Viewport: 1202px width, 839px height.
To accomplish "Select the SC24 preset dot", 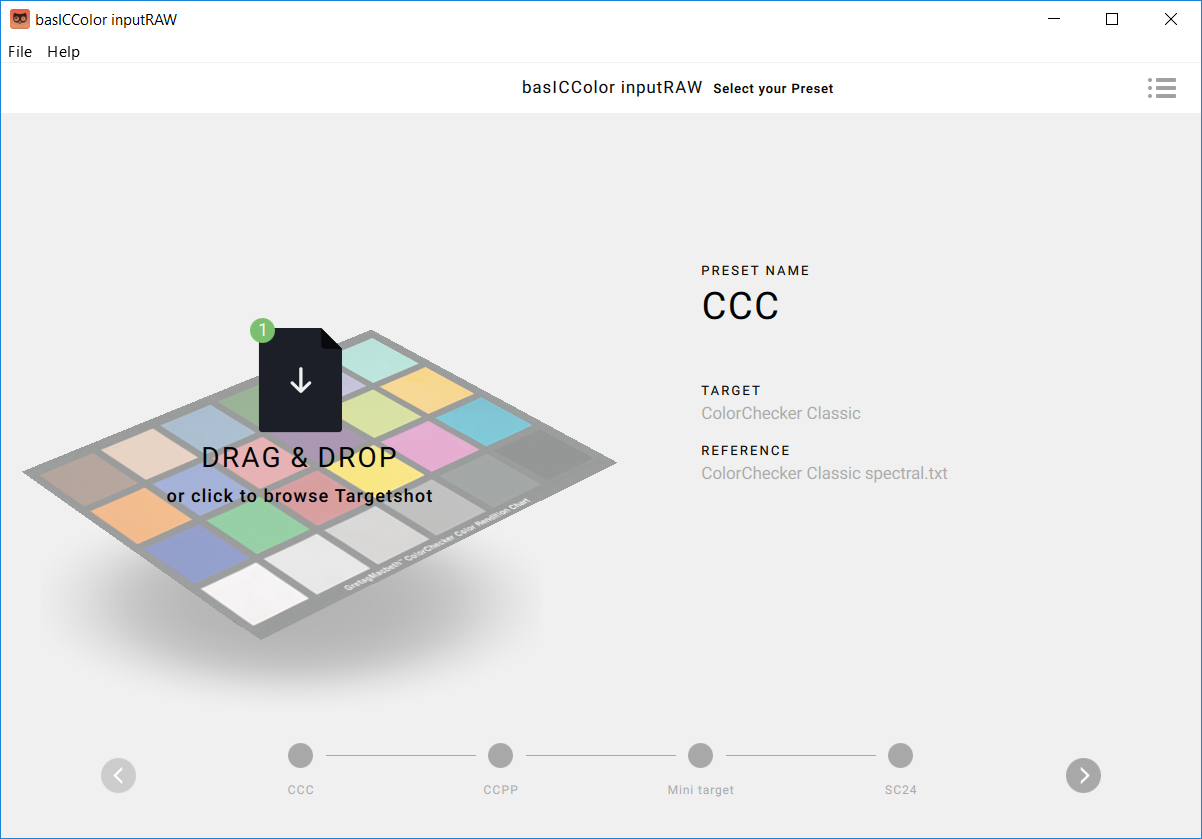I will click(x=900, y=755).
